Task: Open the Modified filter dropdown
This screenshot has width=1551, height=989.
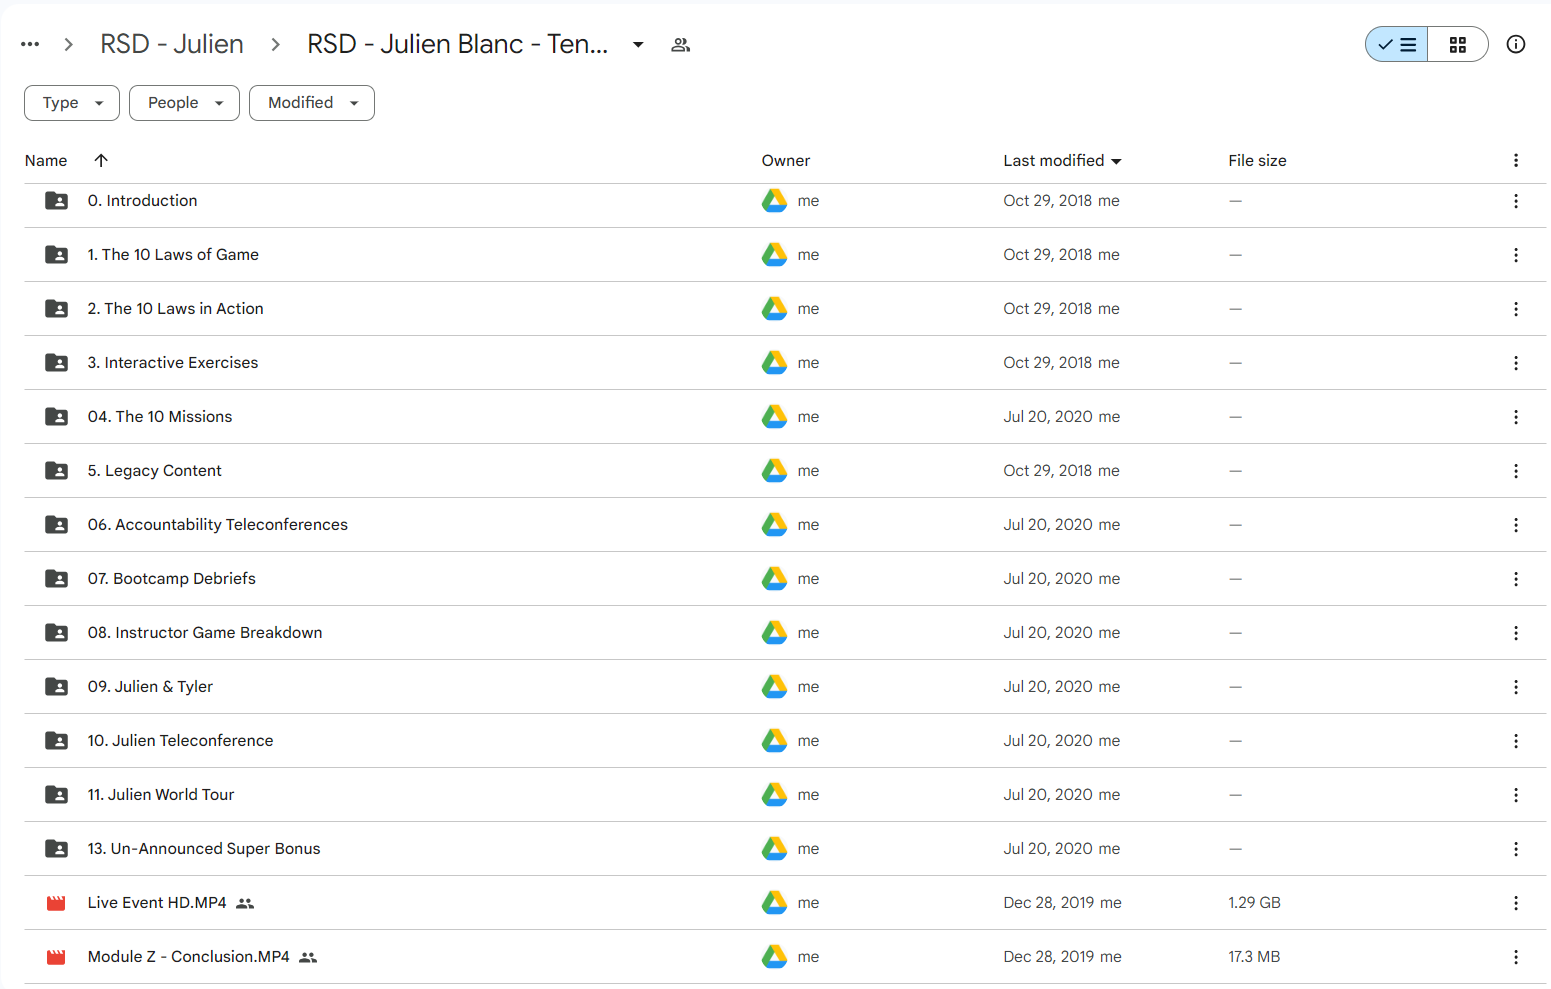Action: [x=312, y=103]
